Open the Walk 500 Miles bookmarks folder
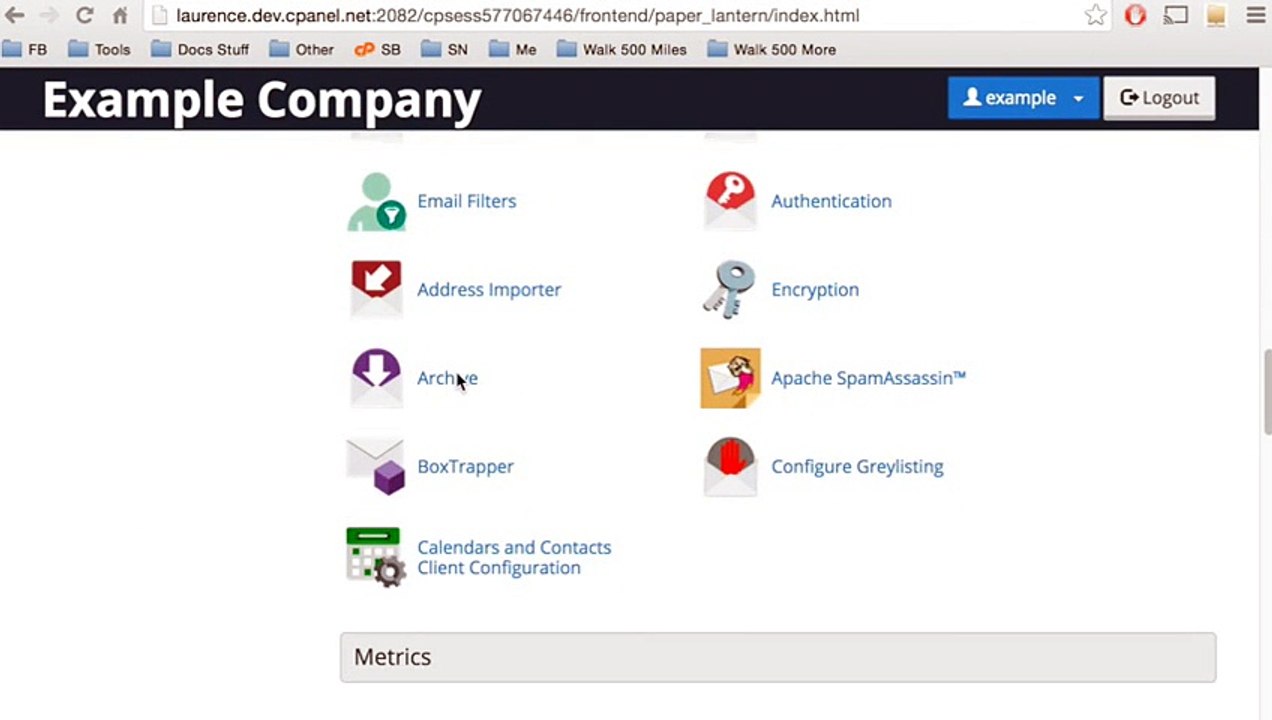Image resolution: width=1272 pixels, height=720 pixels. coord(622,49)
